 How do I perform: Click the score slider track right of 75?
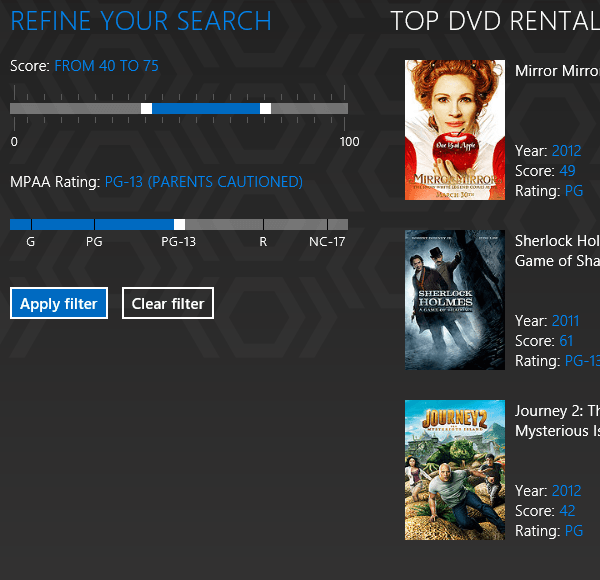310,109
